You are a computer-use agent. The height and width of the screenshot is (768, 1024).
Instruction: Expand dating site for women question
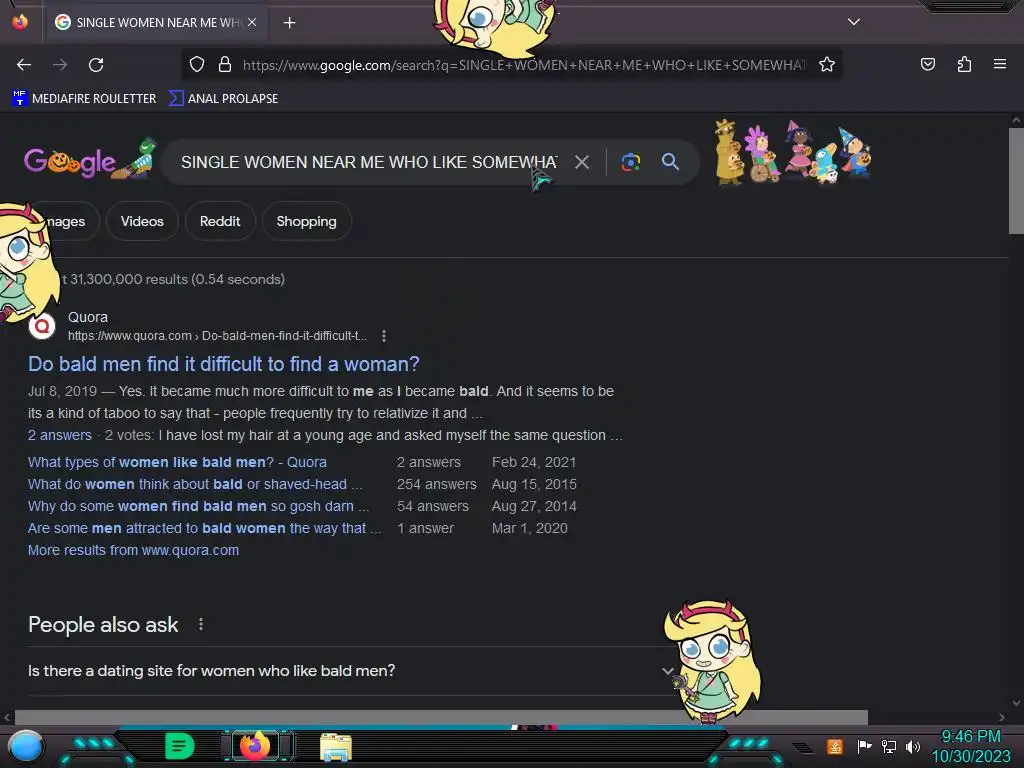[349, 671]
